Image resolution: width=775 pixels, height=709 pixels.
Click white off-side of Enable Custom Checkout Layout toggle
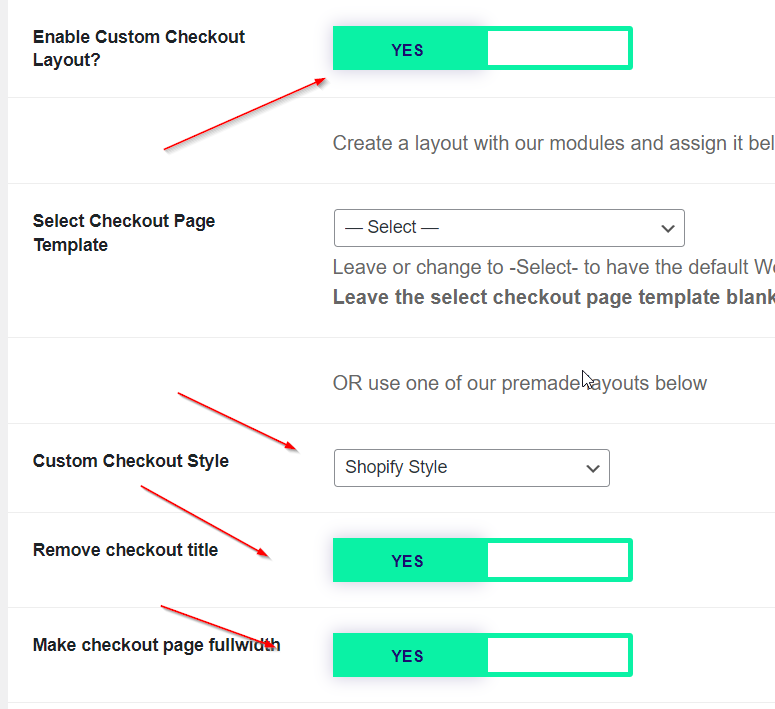point(557,49)
